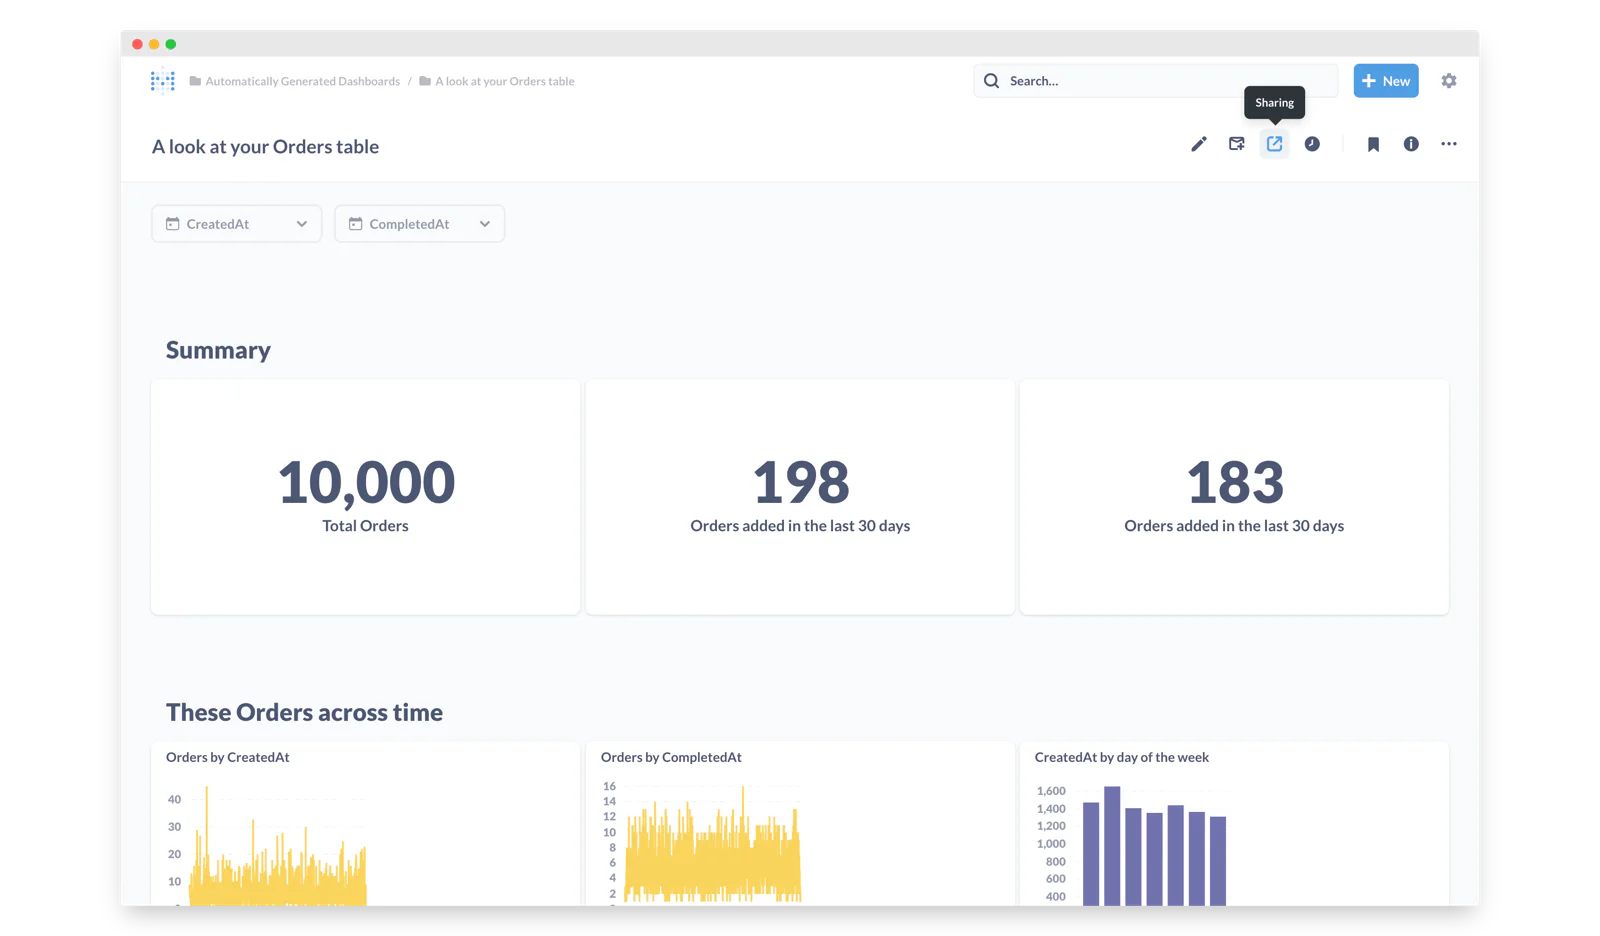Click the 183 orders card
The width and height of the screenshot is (1600, 936).
[1234, 497]
